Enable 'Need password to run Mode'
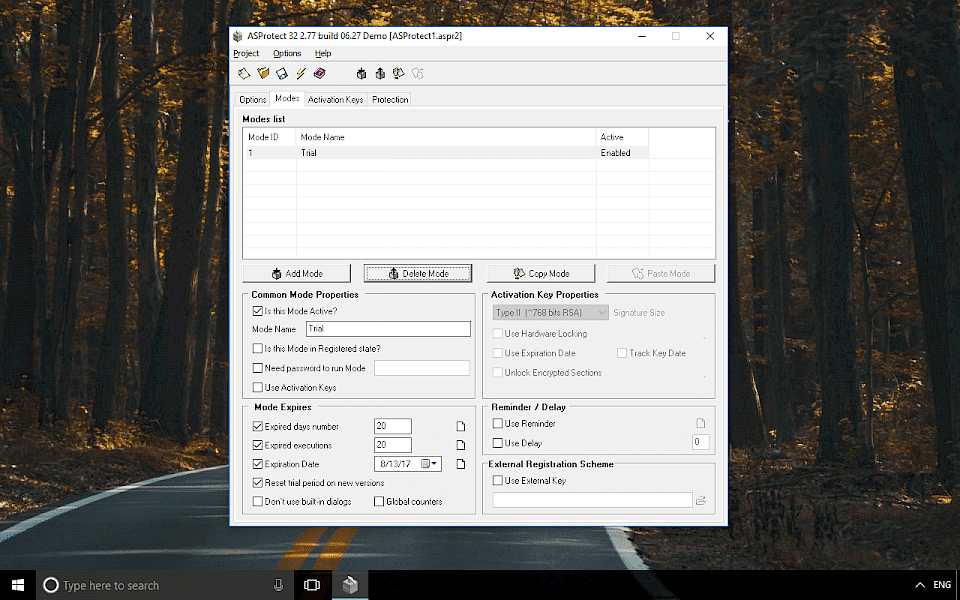 pyautogui.click(x=258, y=368)
